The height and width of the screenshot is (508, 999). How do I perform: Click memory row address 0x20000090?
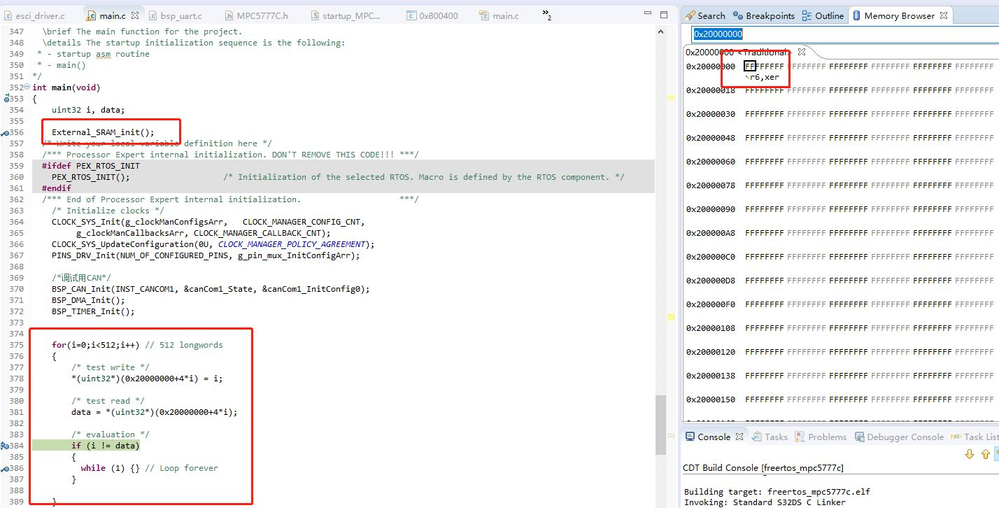[710, 209]
